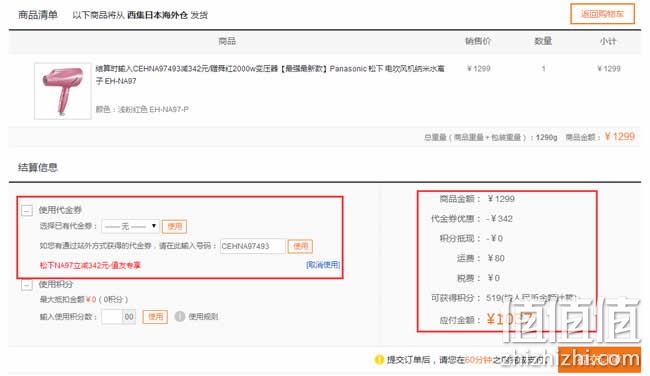Open the pink hair dryer product thumbnail
This screenshot has height=376, width=650.
coord(63,91)
